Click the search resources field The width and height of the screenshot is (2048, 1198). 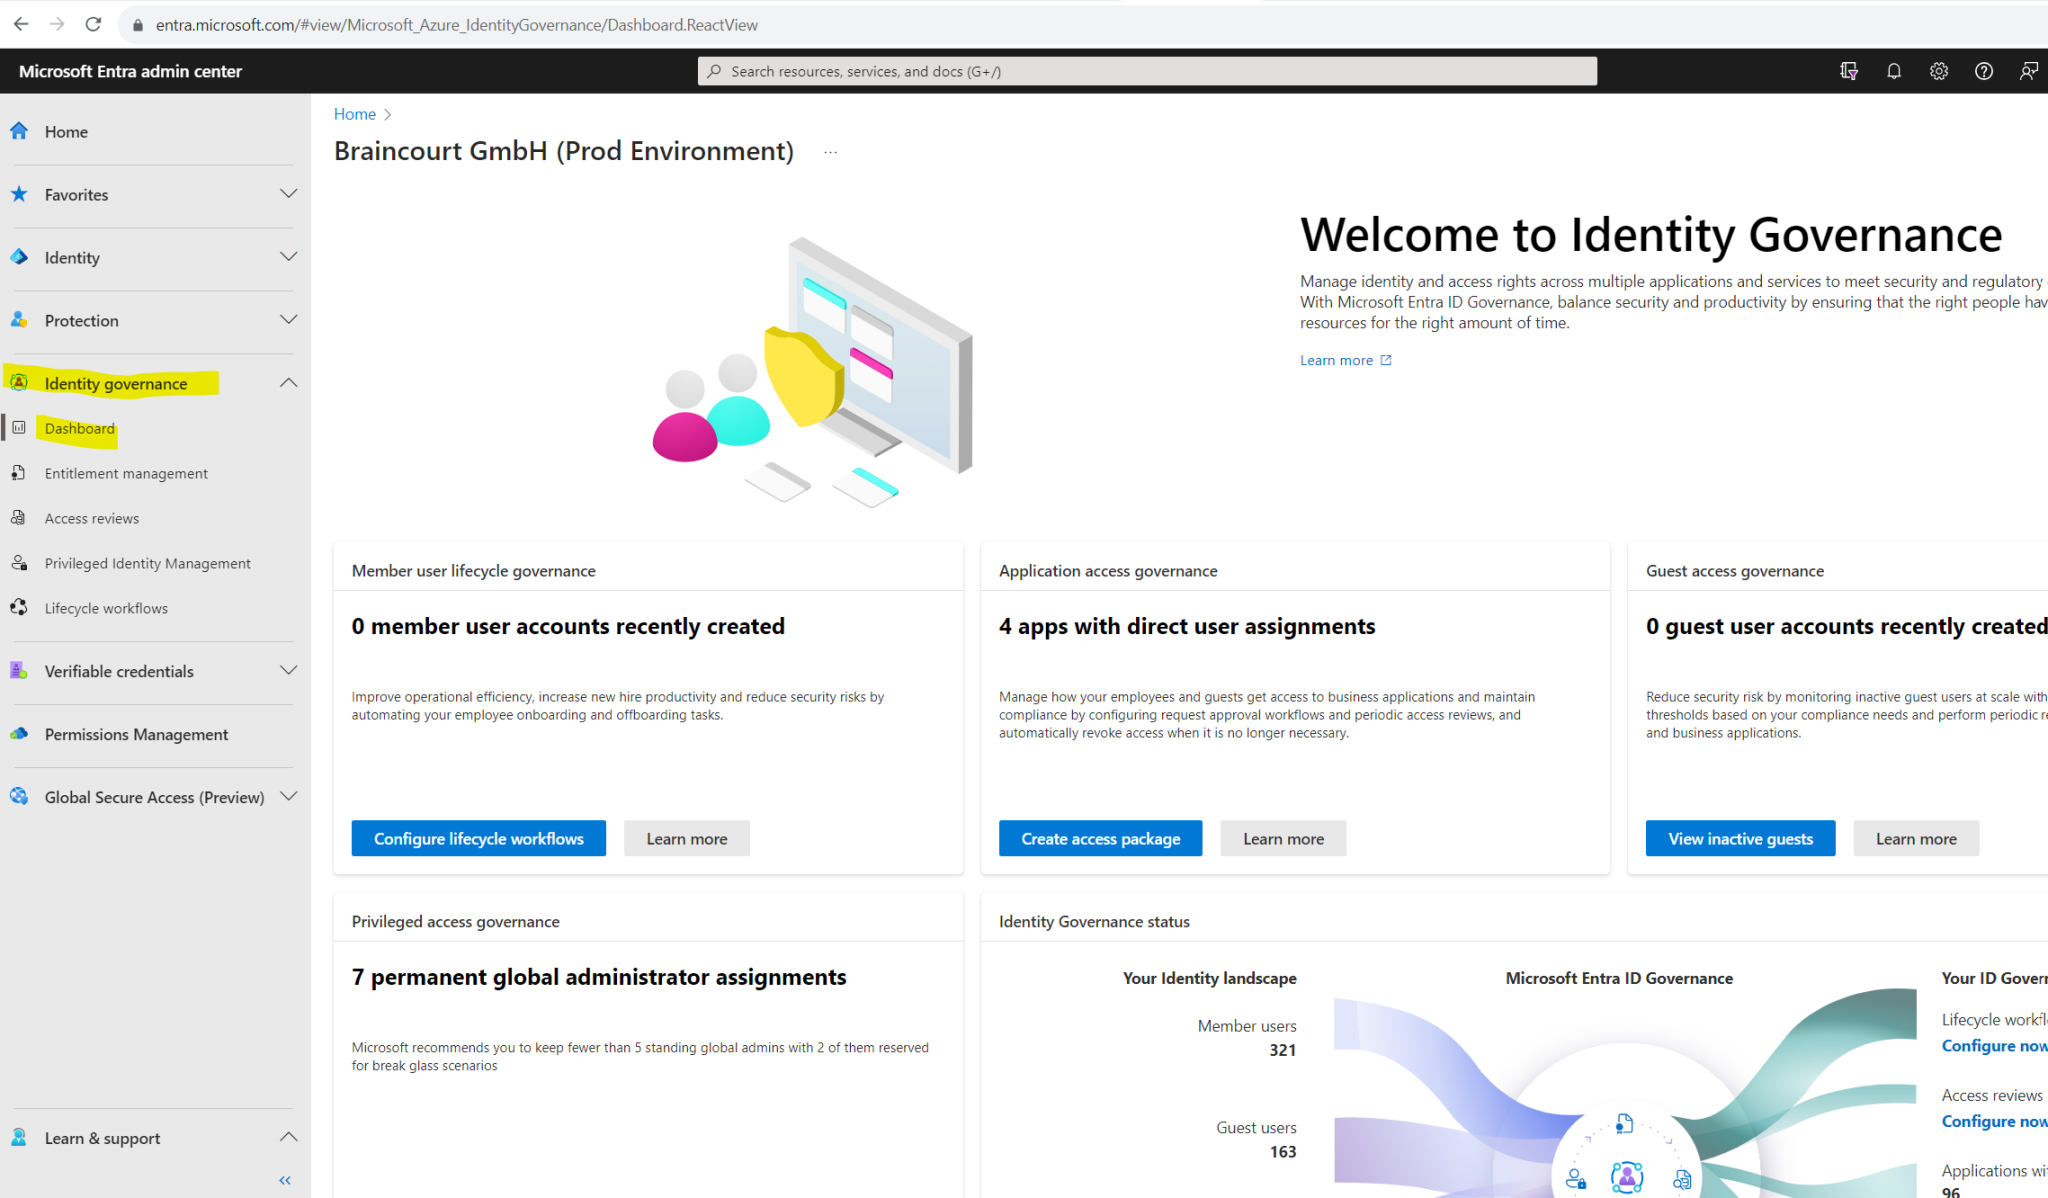pos(1146,70)
